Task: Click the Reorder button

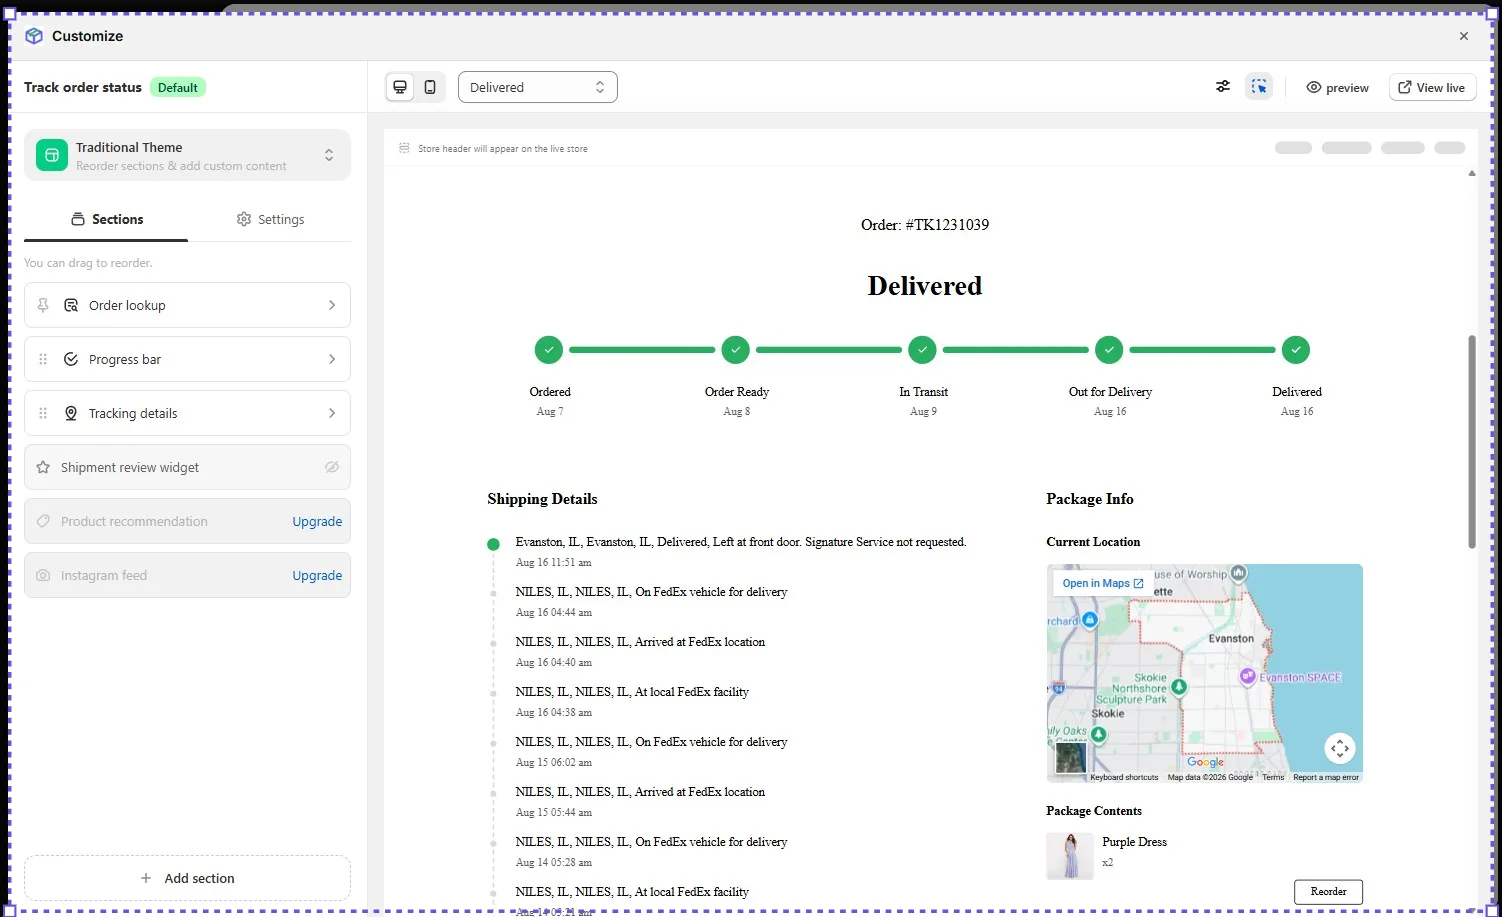Action: 1328,891
